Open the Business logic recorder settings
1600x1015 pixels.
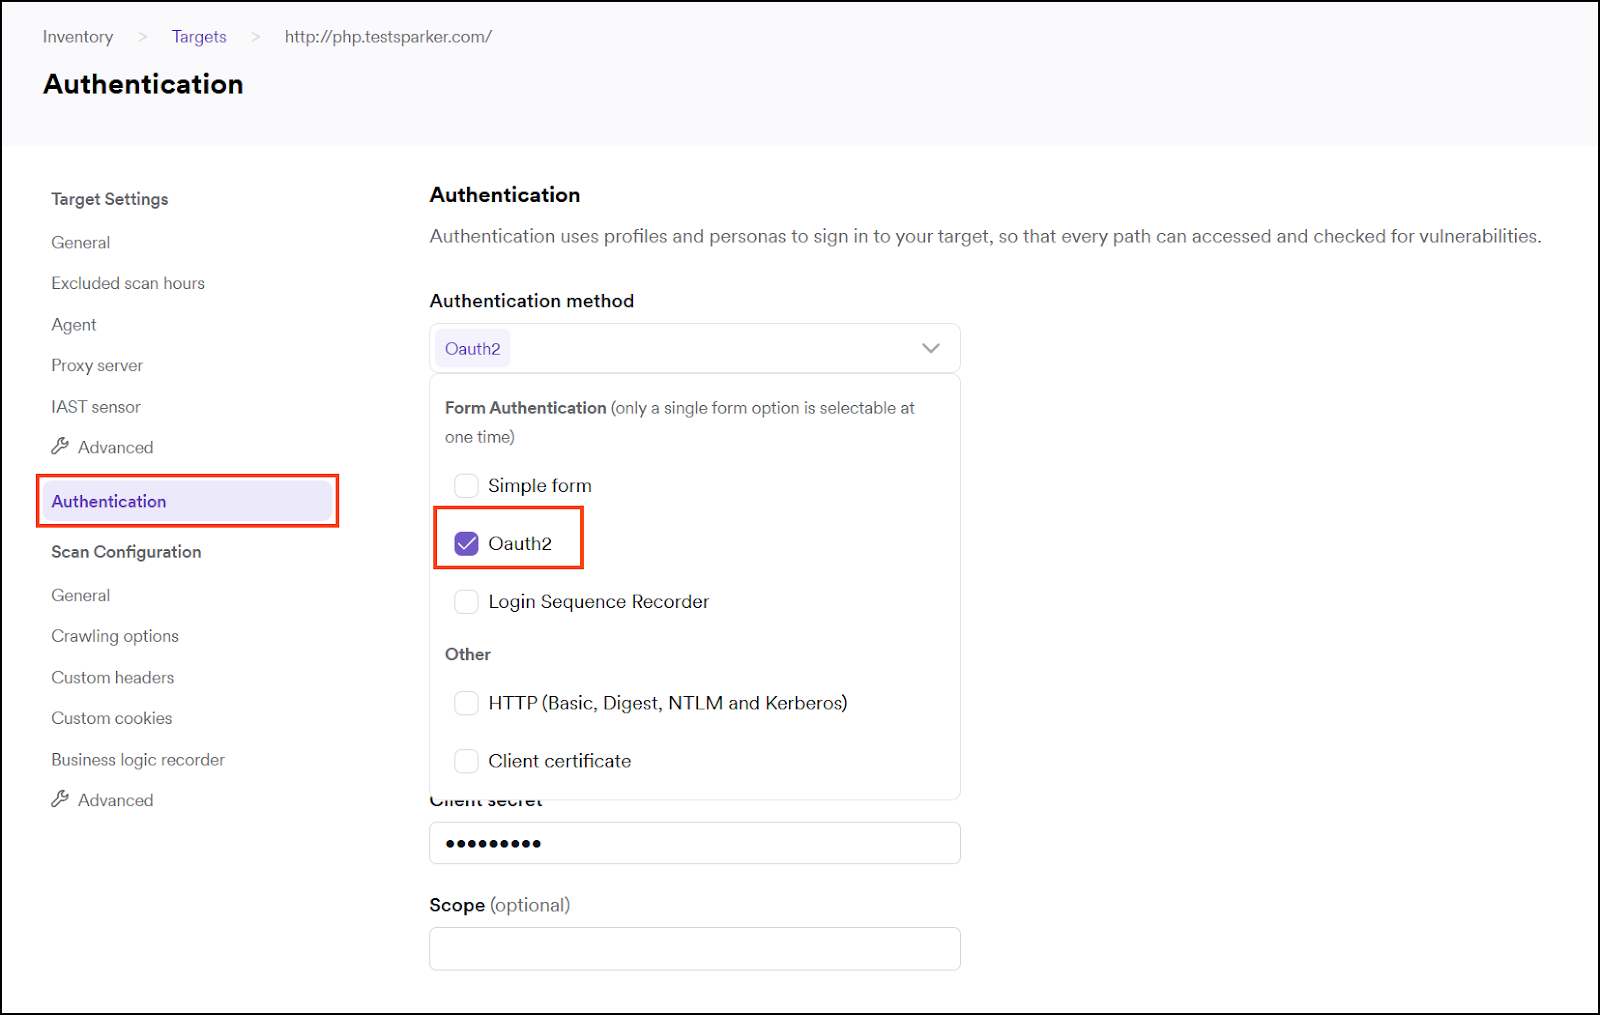point(137,759)
